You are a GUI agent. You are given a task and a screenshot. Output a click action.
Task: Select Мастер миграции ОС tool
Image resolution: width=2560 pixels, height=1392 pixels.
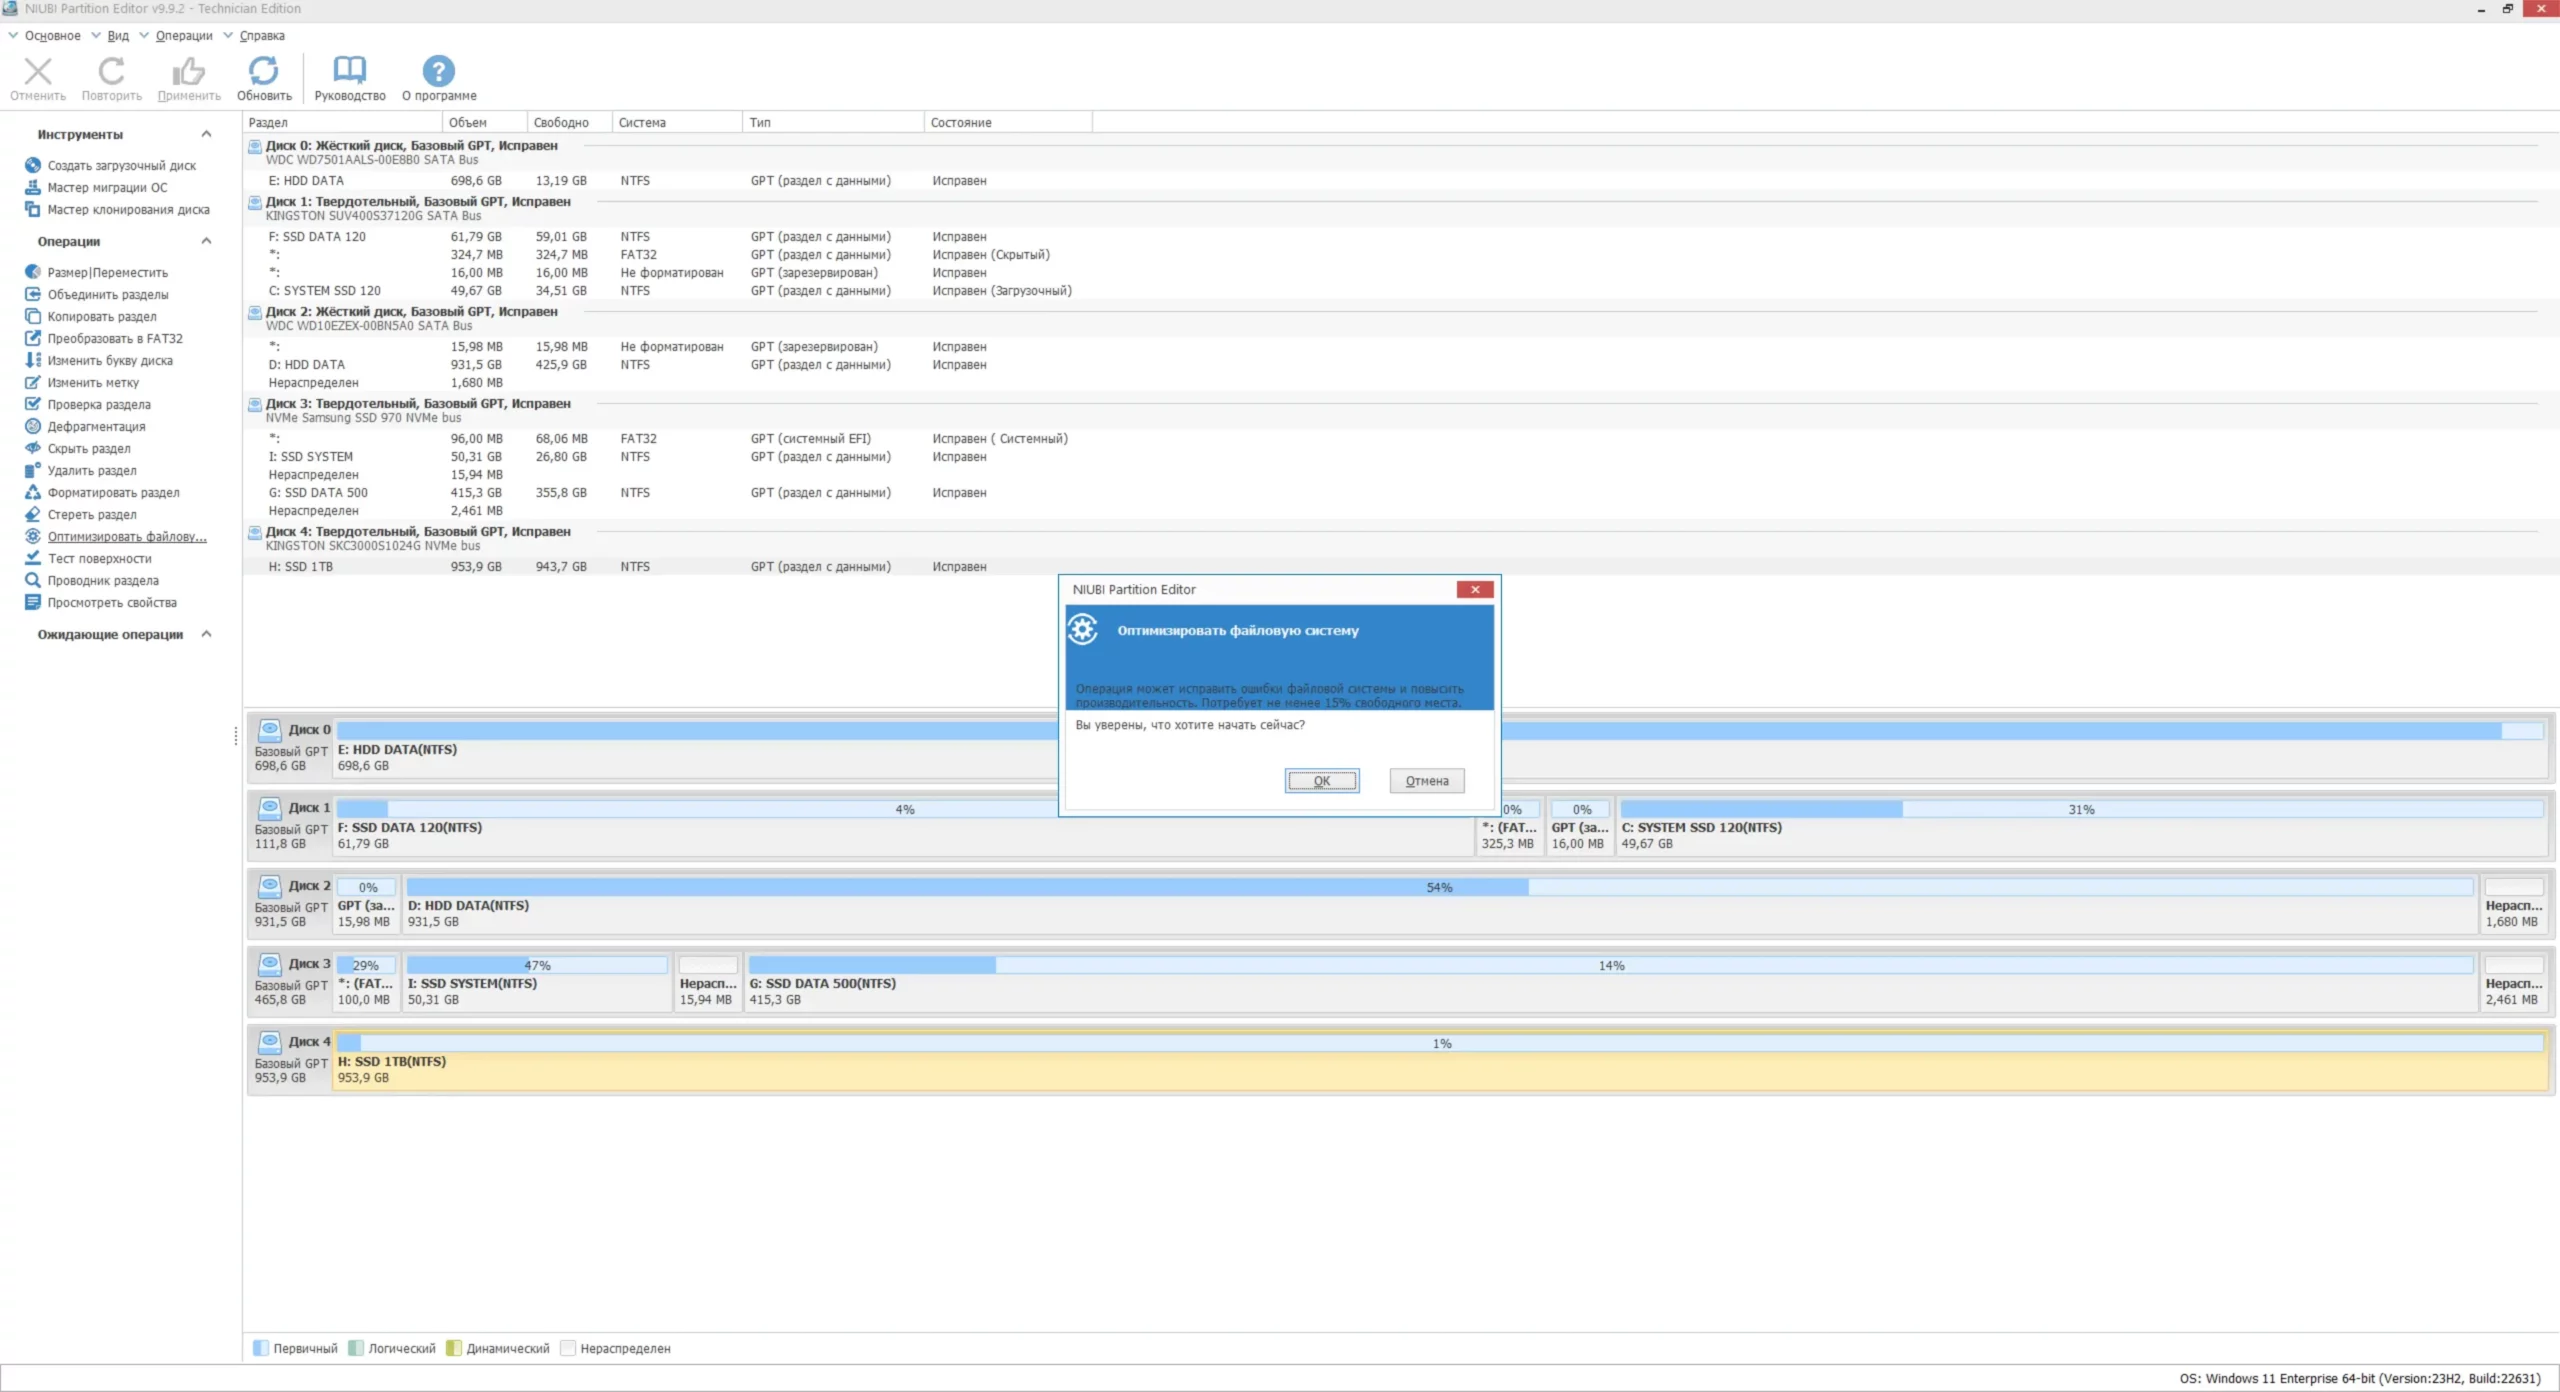(106, 187)
